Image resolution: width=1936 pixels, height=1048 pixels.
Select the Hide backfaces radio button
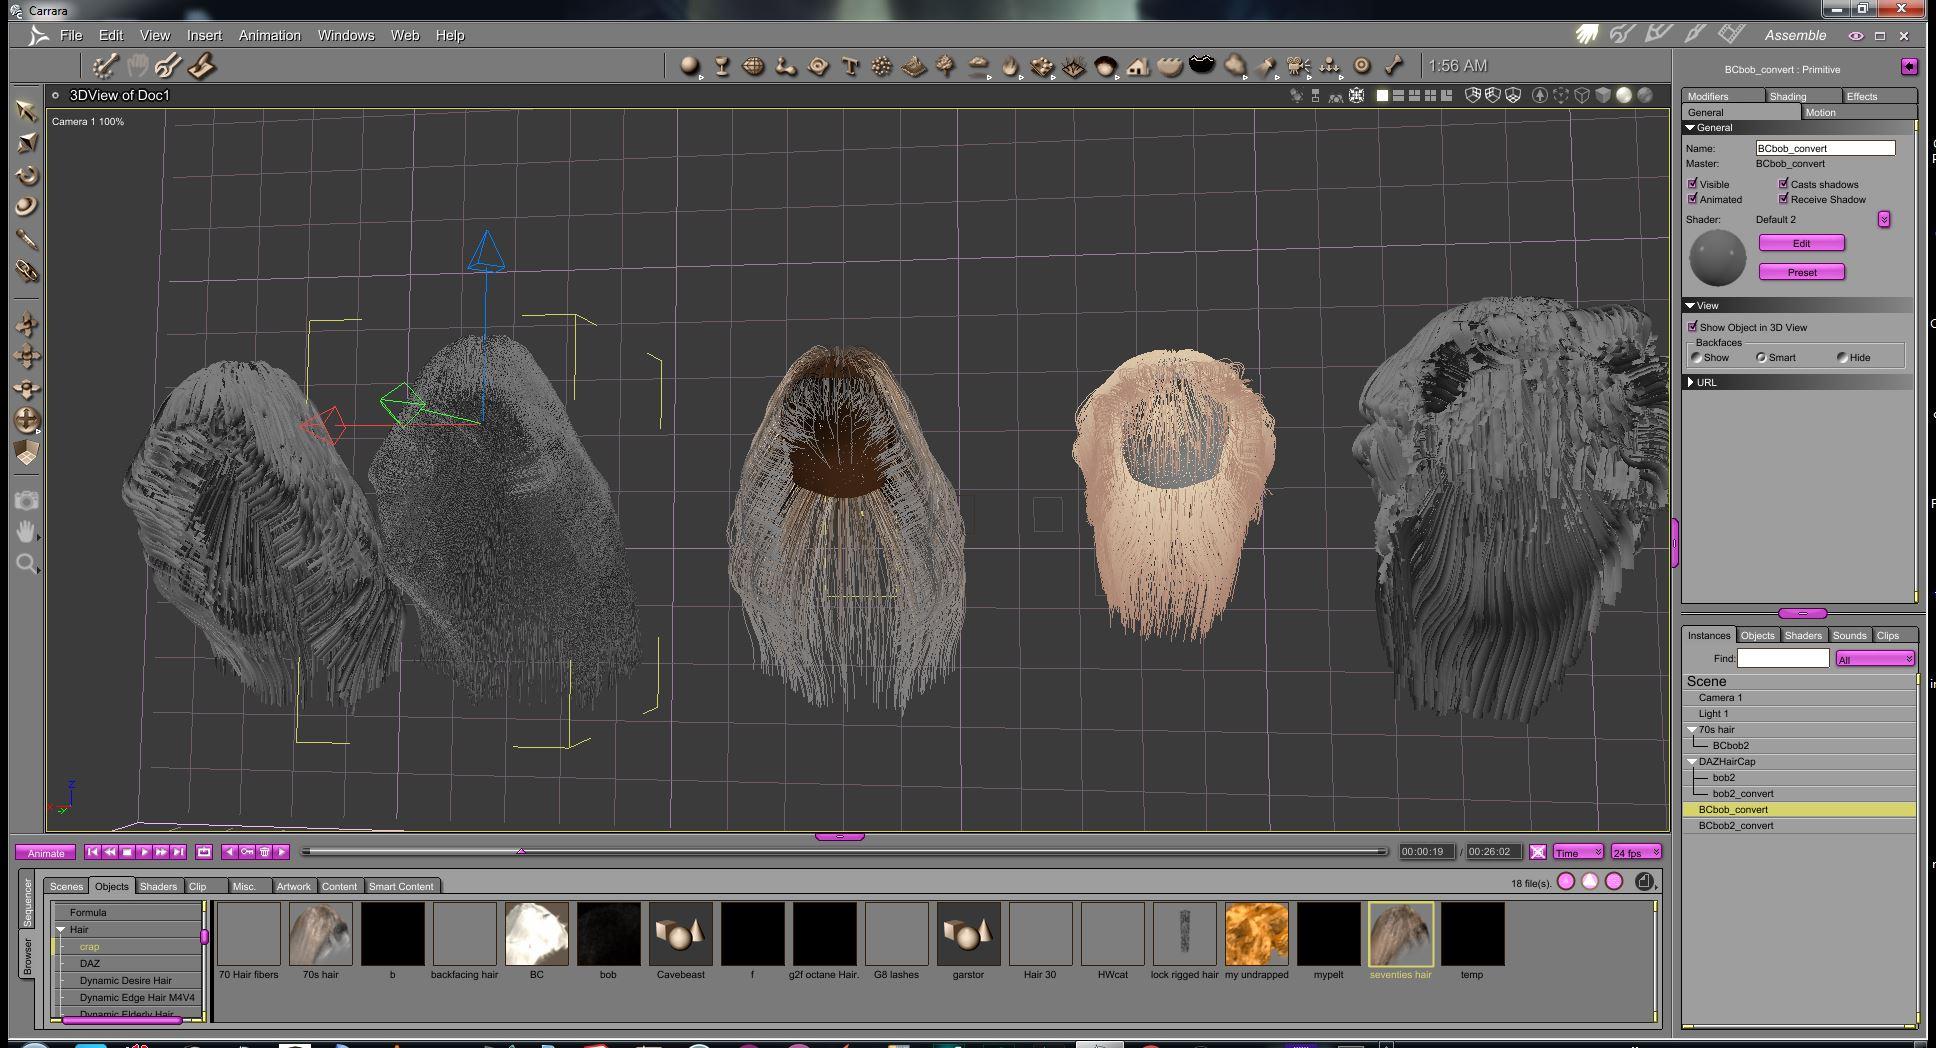pyautogui.click(x=1842, y=357)
